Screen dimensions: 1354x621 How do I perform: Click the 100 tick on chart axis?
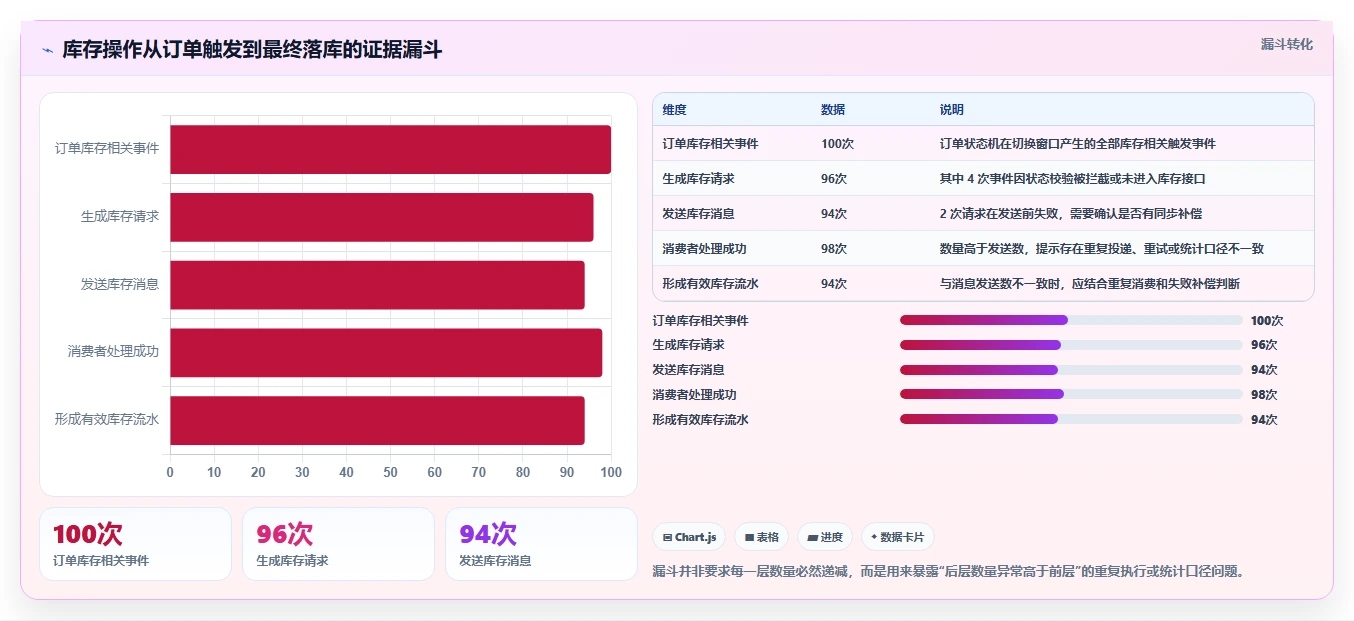611,473
